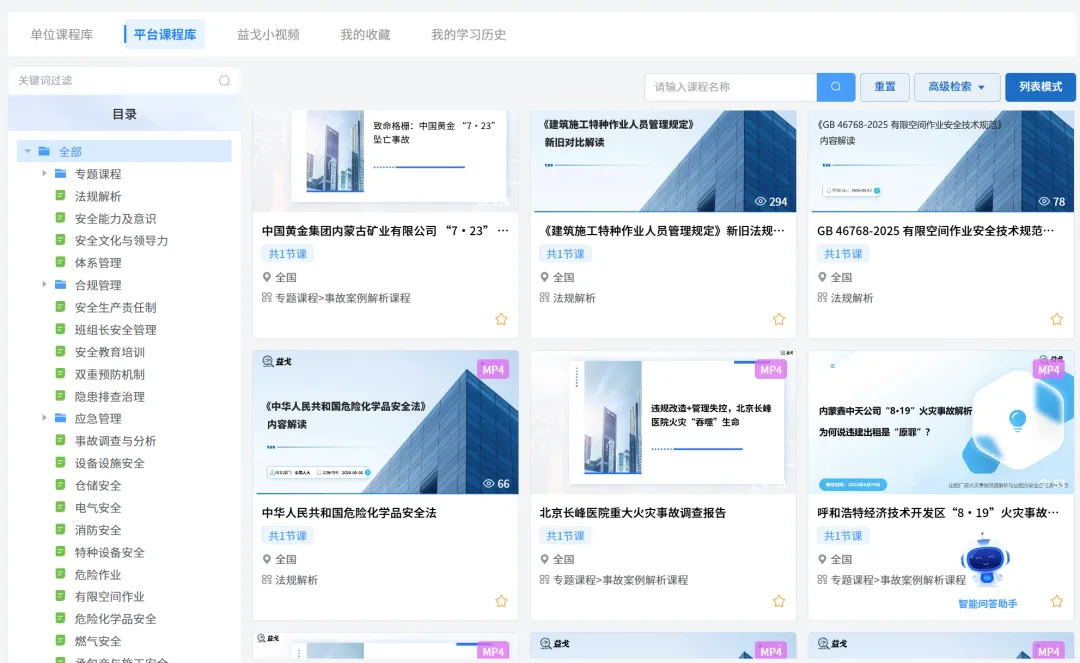The width and height of the screenshot is (1080, 663).
Task: Select 隐患排查治理 in the directory
Action: coord(110,397)
